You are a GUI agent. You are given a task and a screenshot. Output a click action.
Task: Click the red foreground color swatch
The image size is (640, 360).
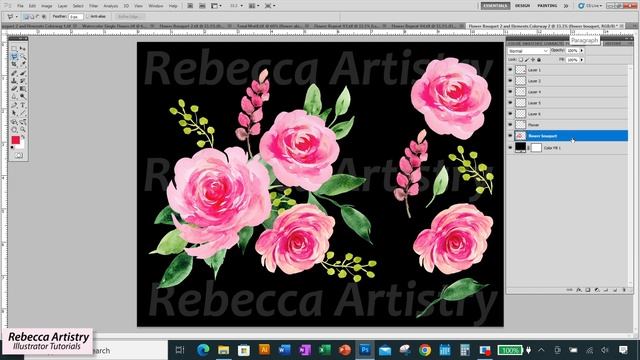[16, 140]
